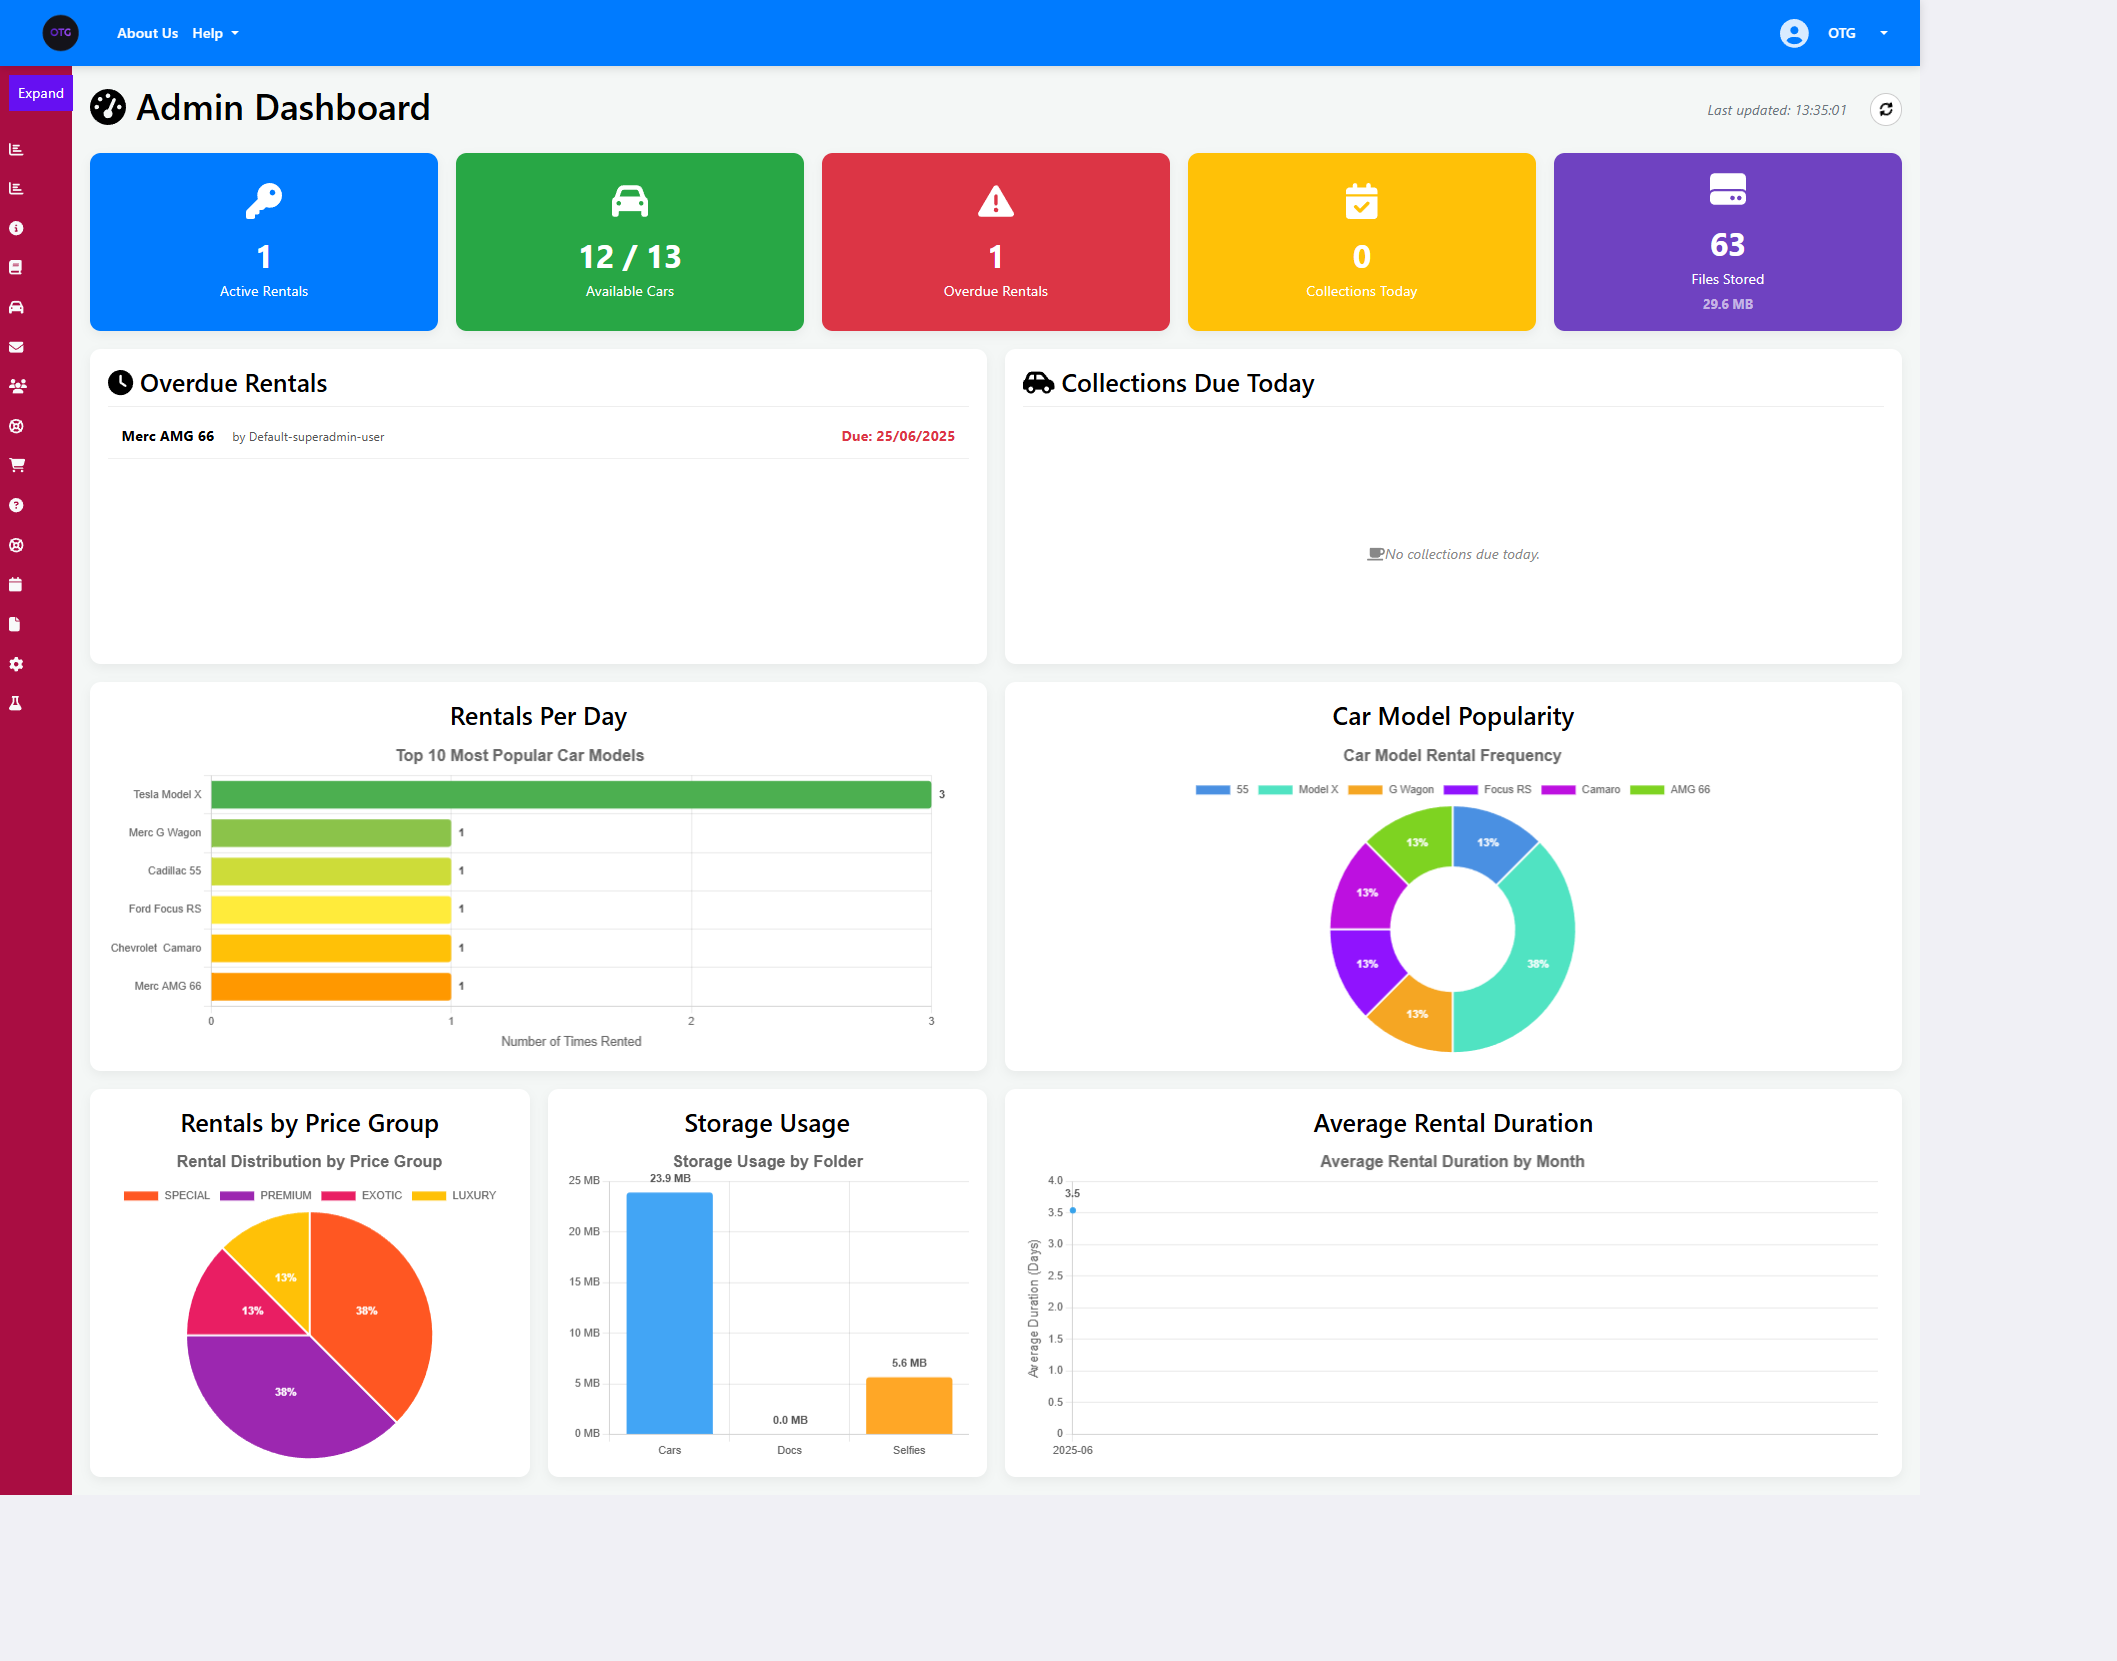
Task: Click the 29.6 MB storage size text
Action: pos(1728,304)
